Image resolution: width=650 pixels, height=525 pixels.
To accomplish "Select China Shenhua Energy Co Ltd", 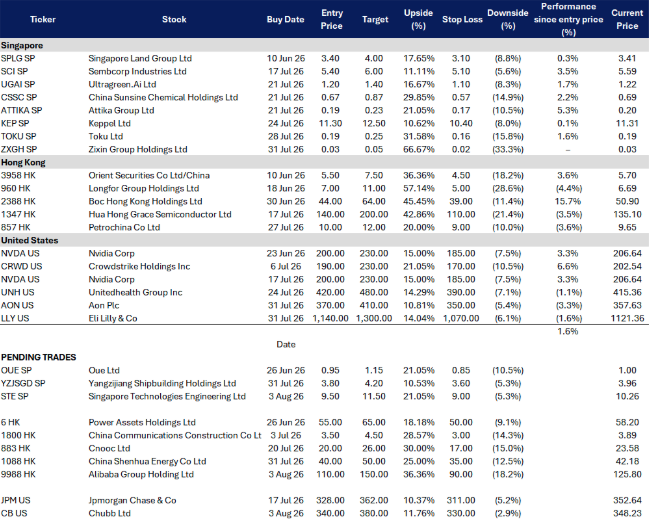I will pyautogui.click(x=147, y=462).
